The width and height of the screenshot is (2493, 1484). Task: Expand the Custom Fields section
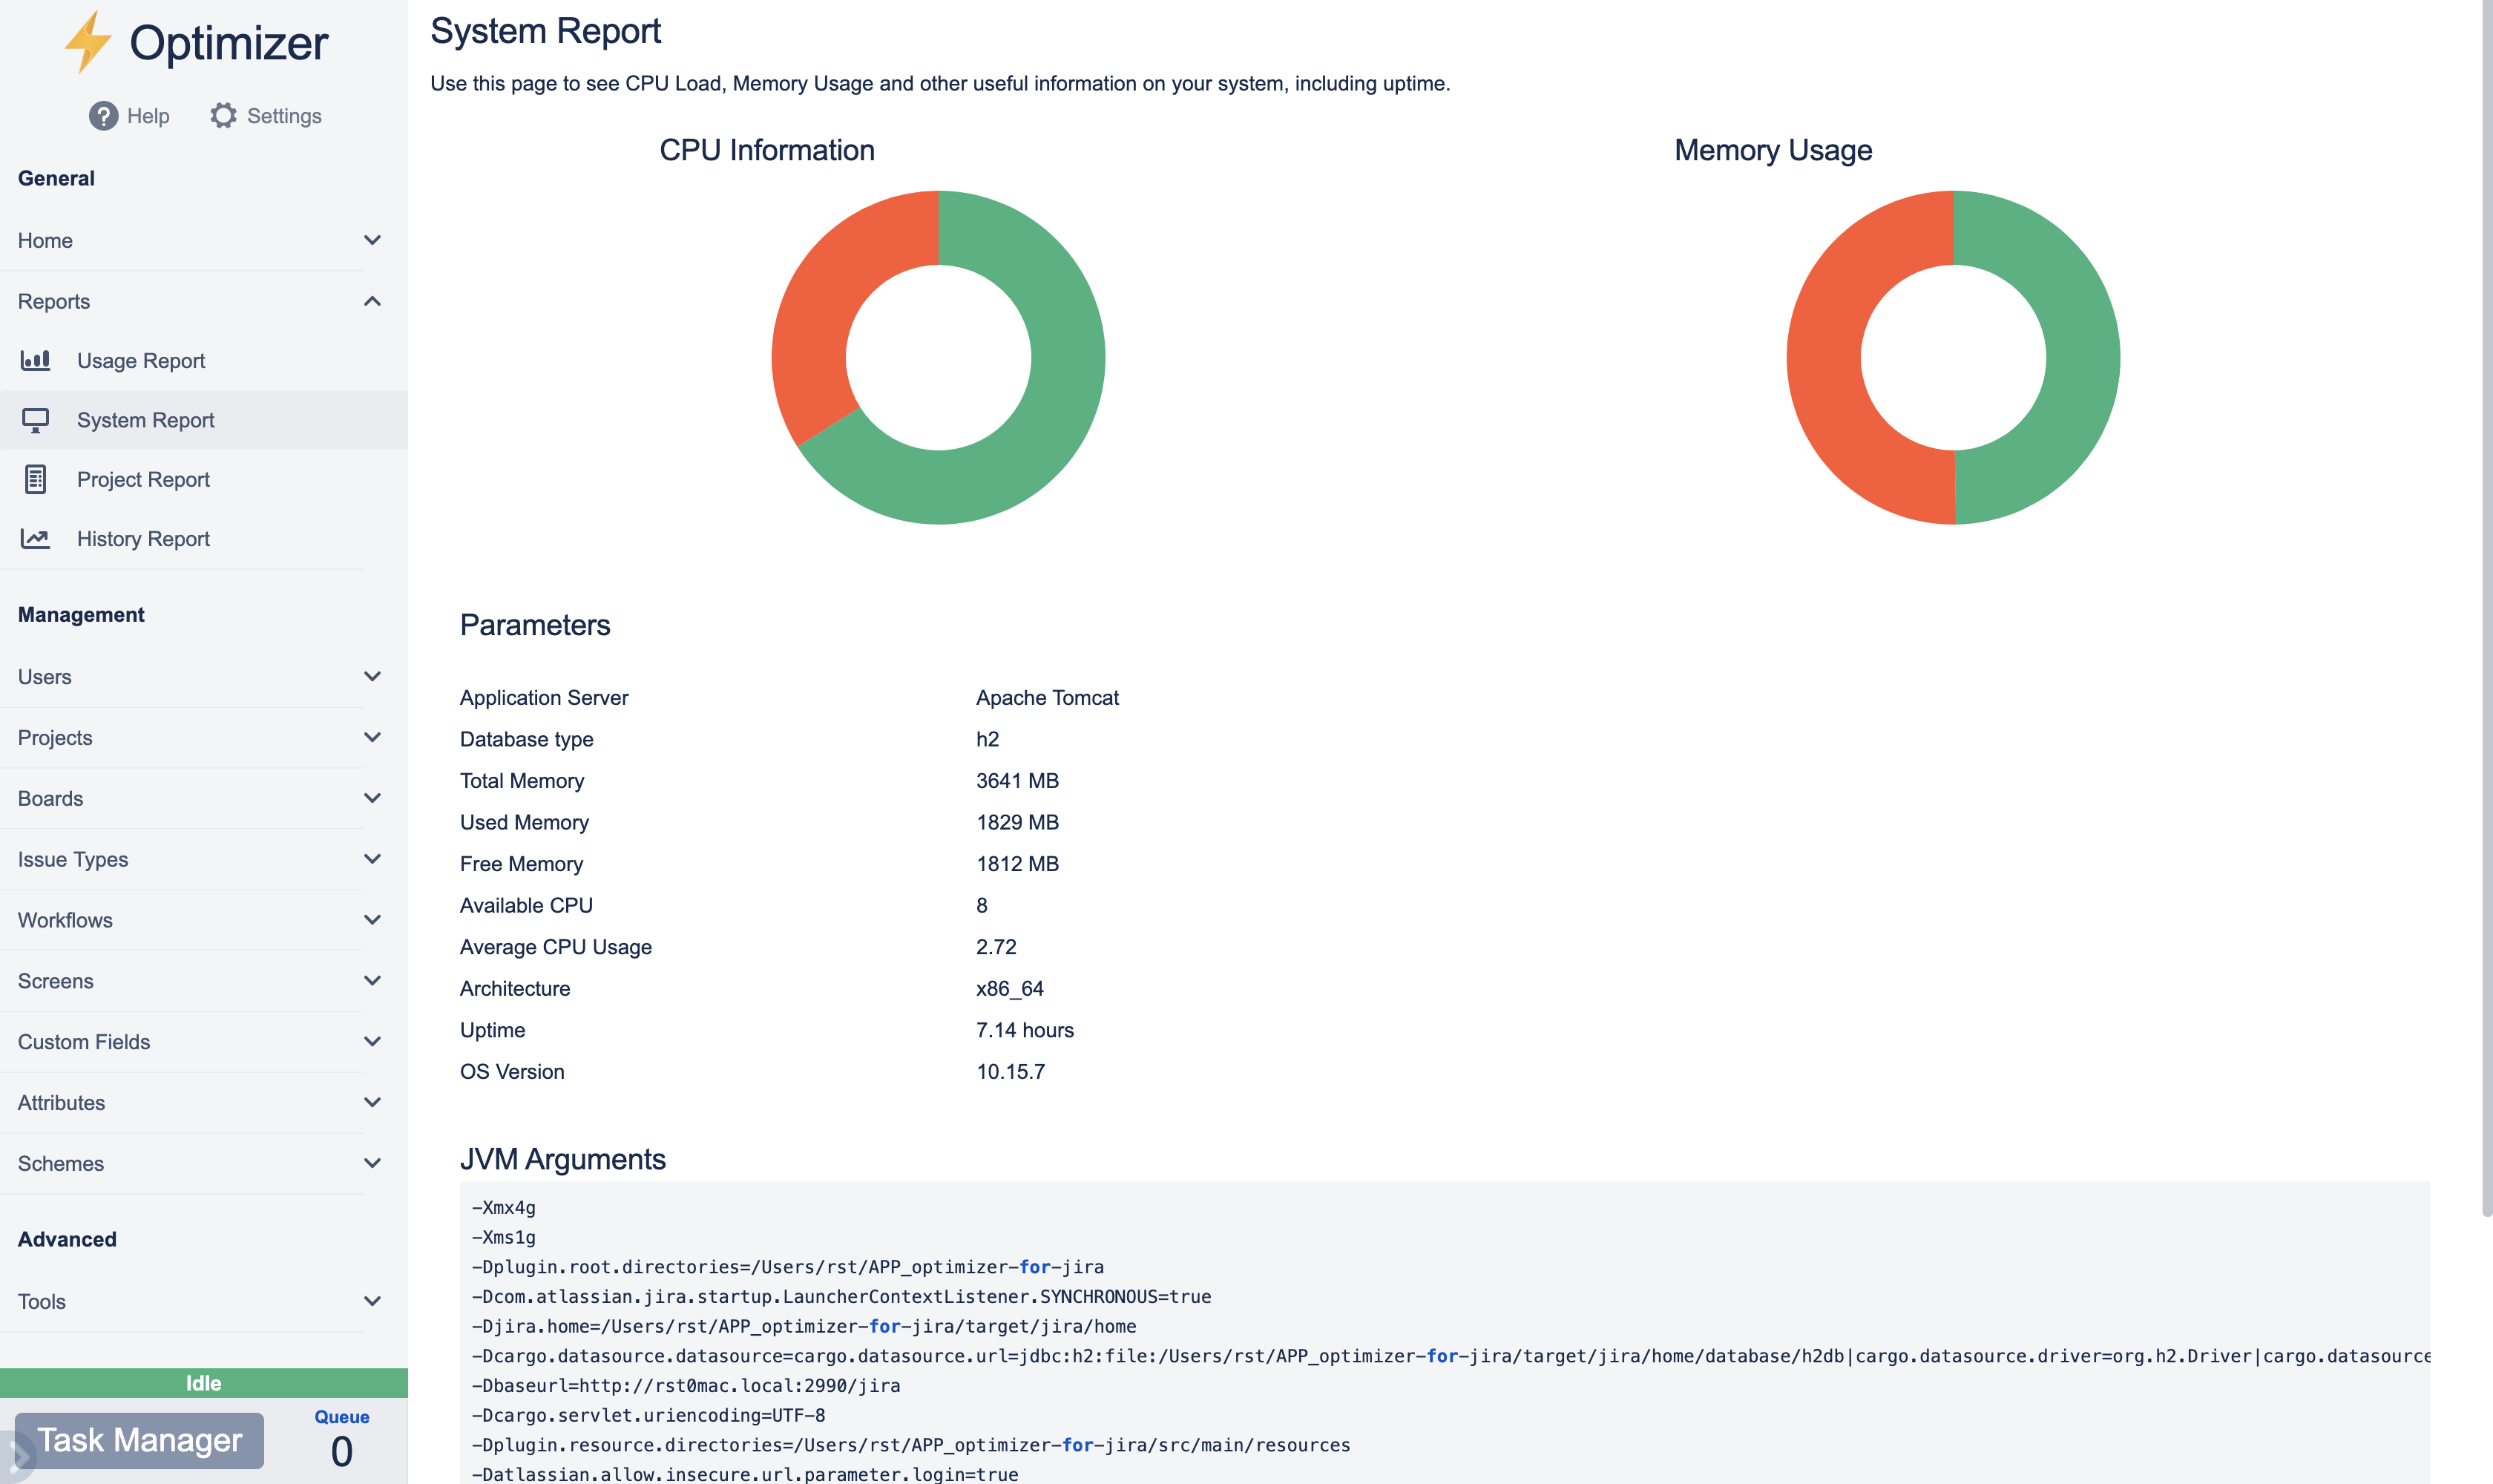click(372, 1042)
